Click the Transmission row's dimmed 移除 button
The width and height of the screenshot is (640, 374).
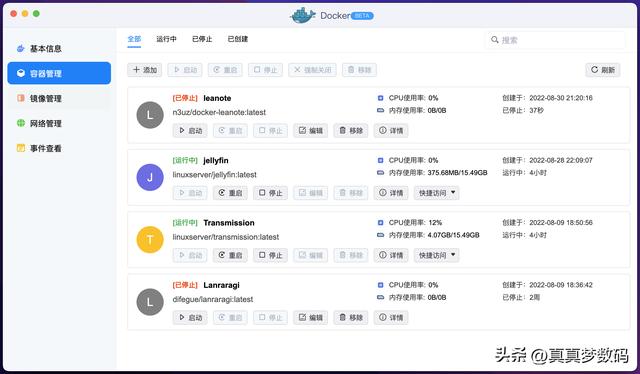click(351, 255)
